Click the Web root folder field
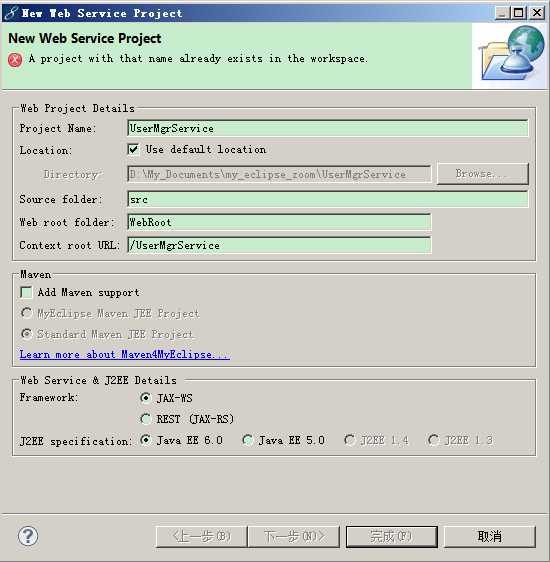The image size is (550, 562). [279, 222]
